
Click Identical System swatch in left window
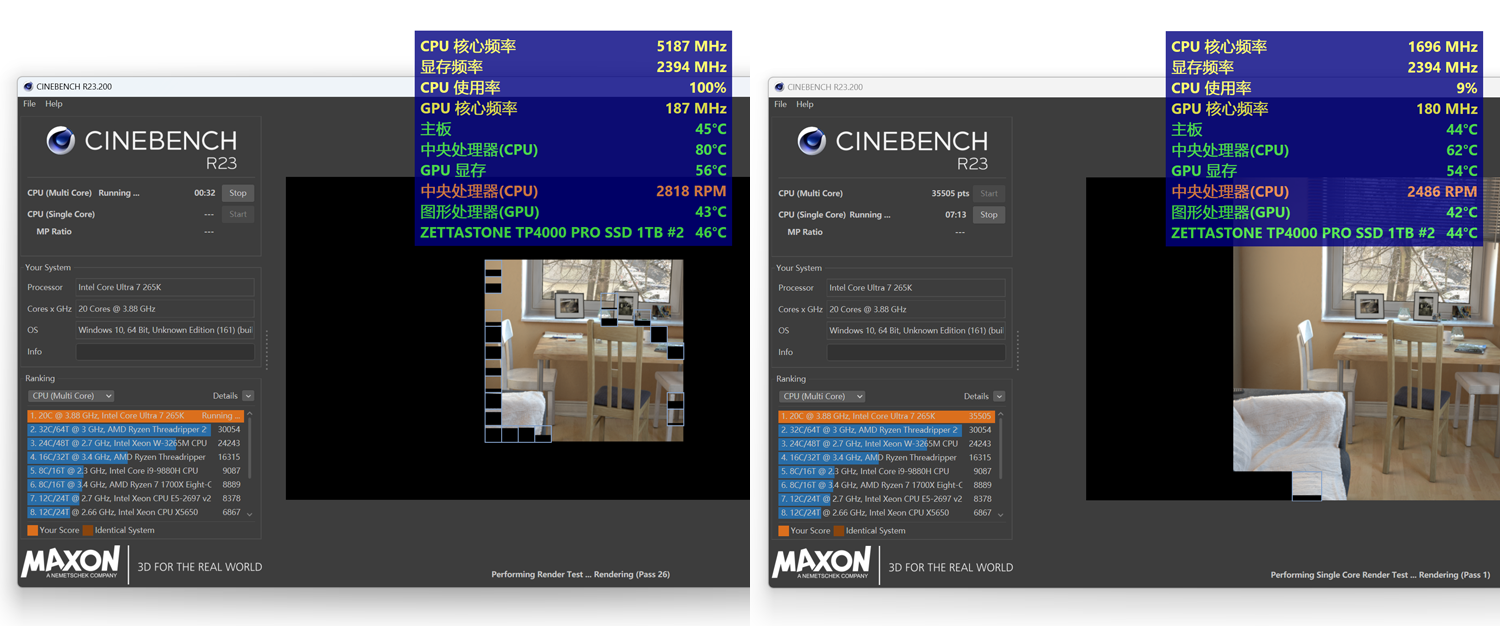(x=88, y=530)
